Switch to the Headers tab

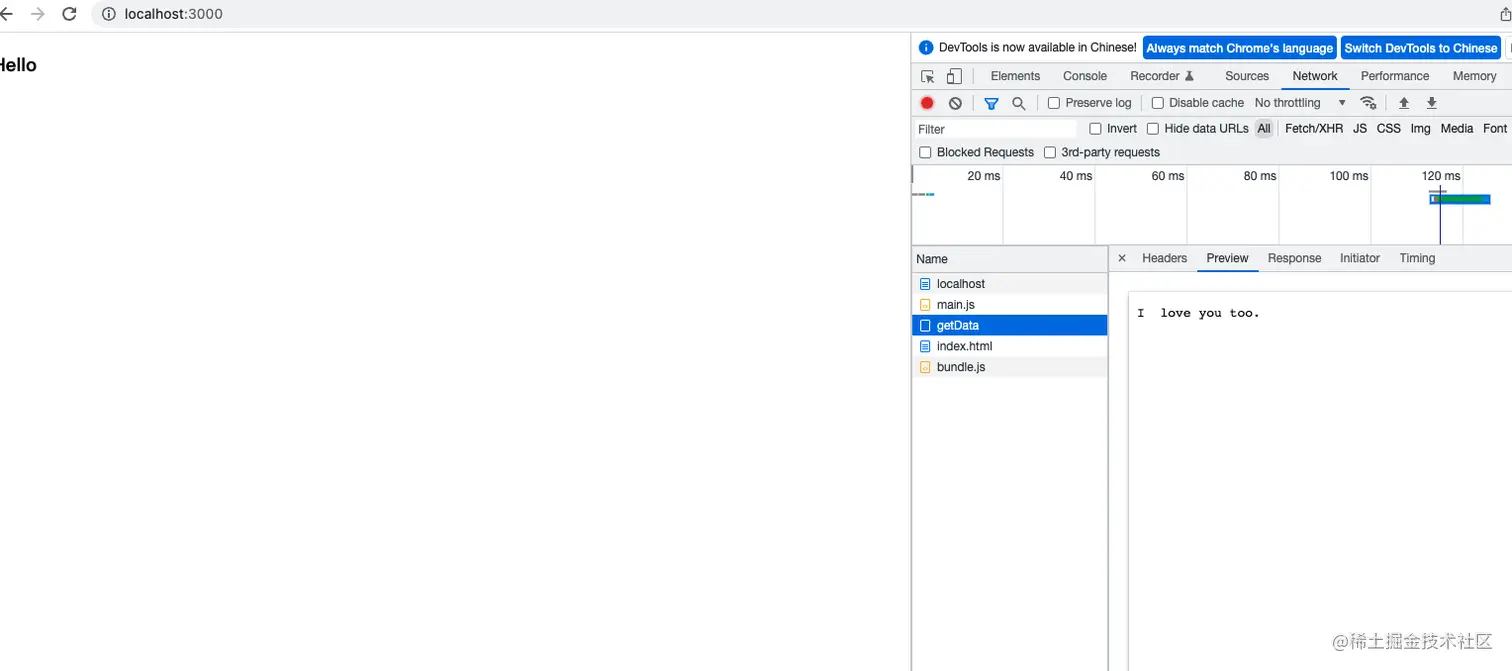1164,258
